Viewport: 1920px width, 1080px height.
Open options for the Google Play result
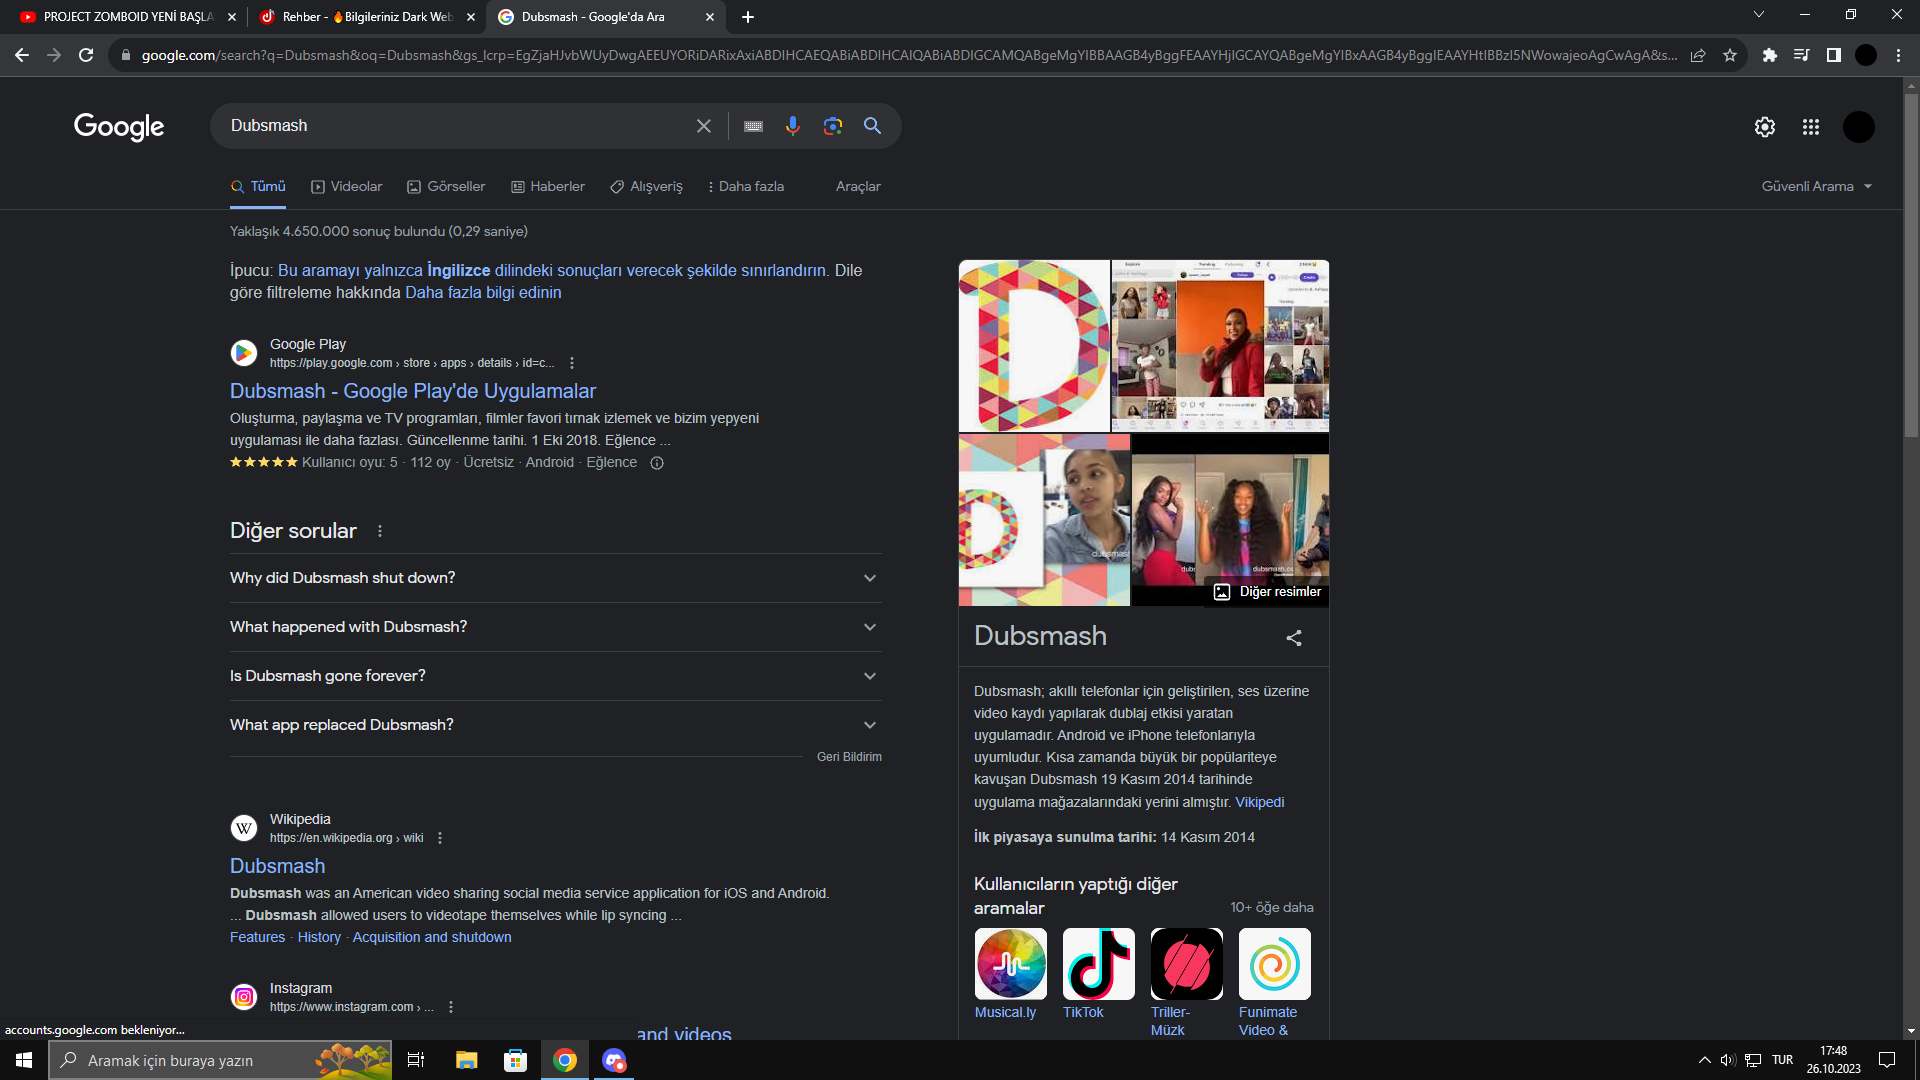coord(572,363)
